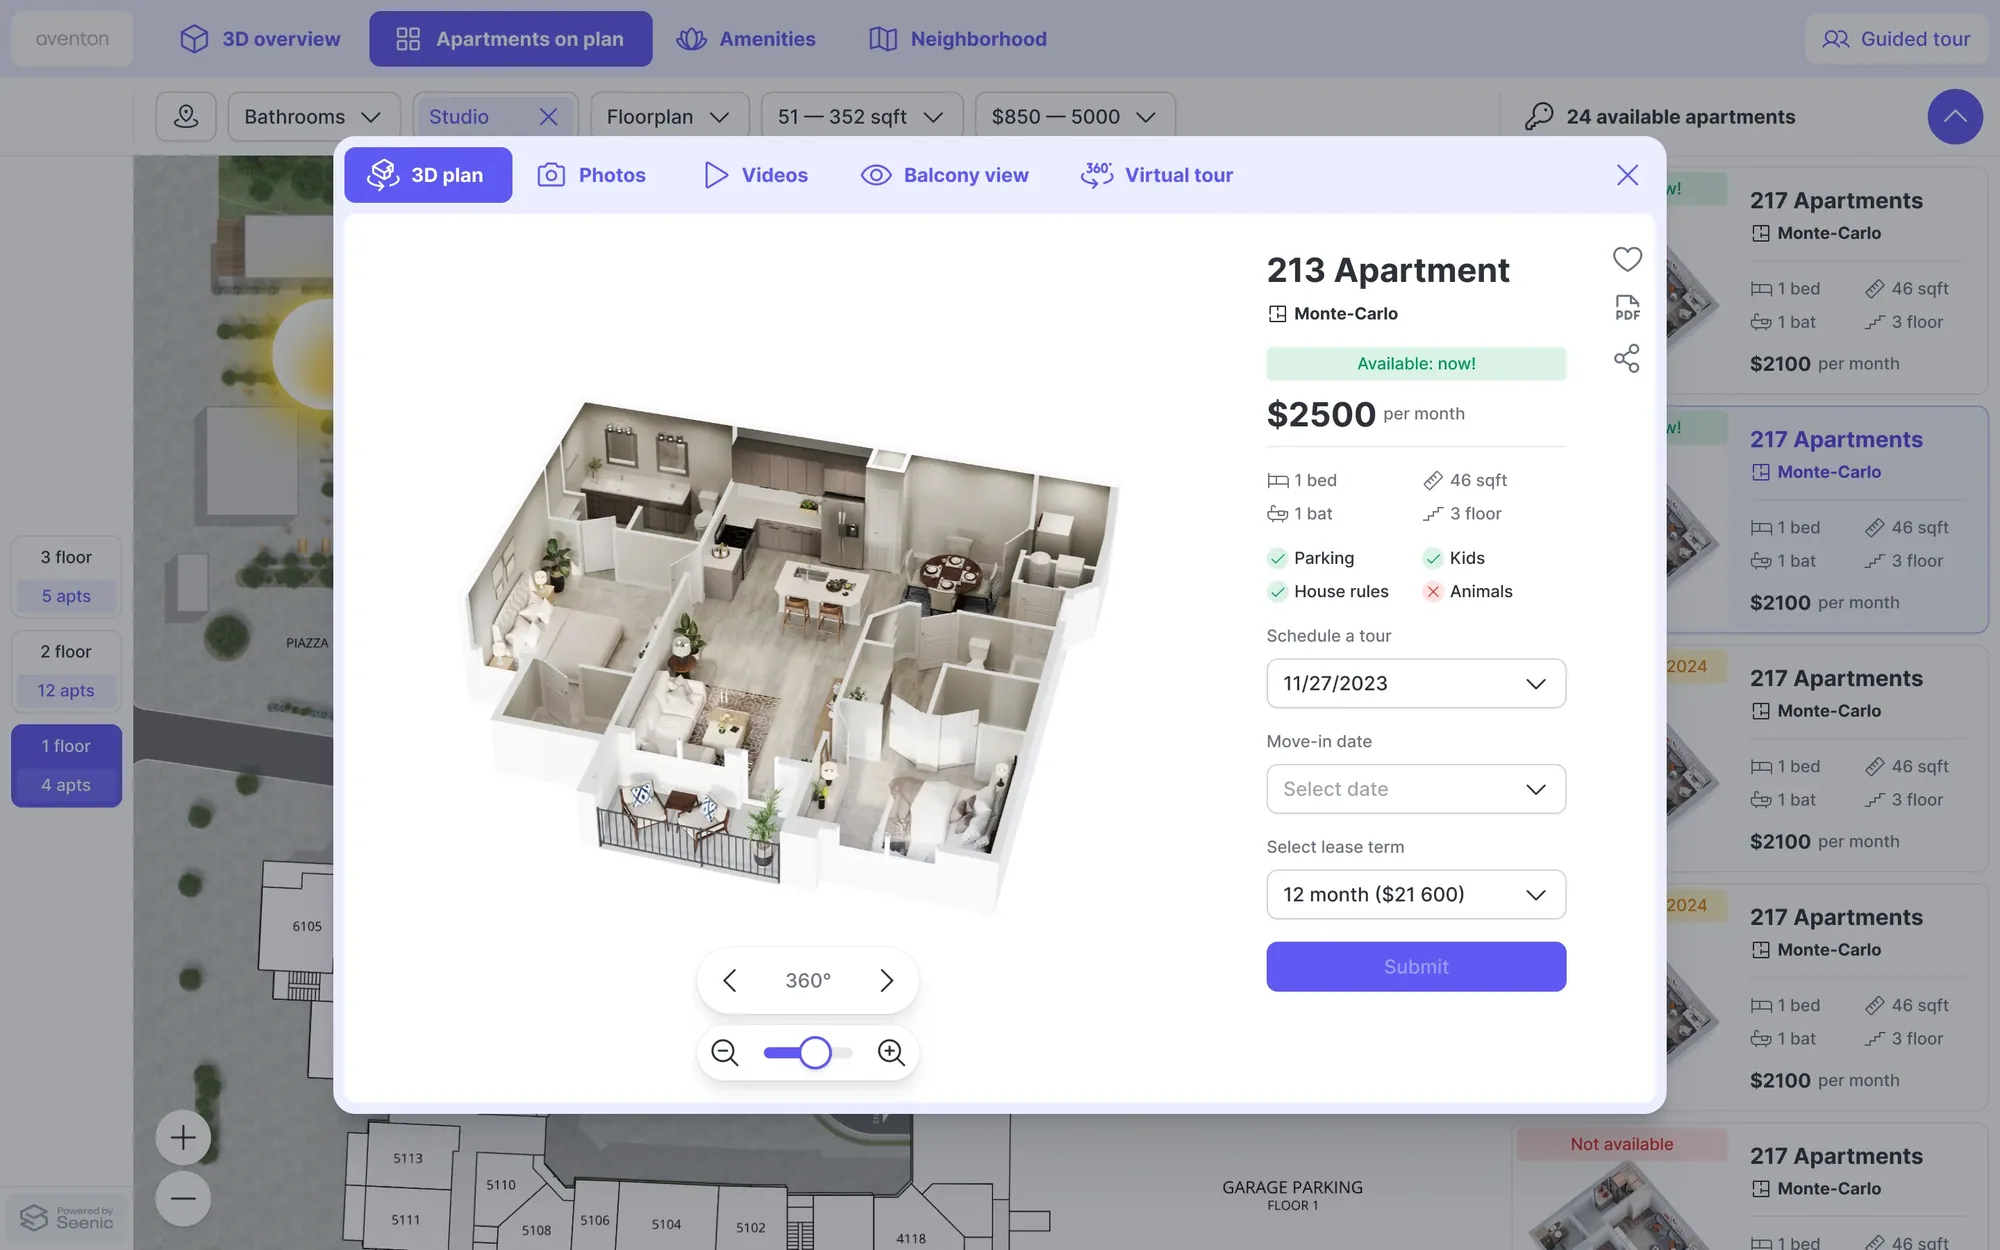
Task: Add apartment 213 to favorites heart
Action: point(1627,259)
